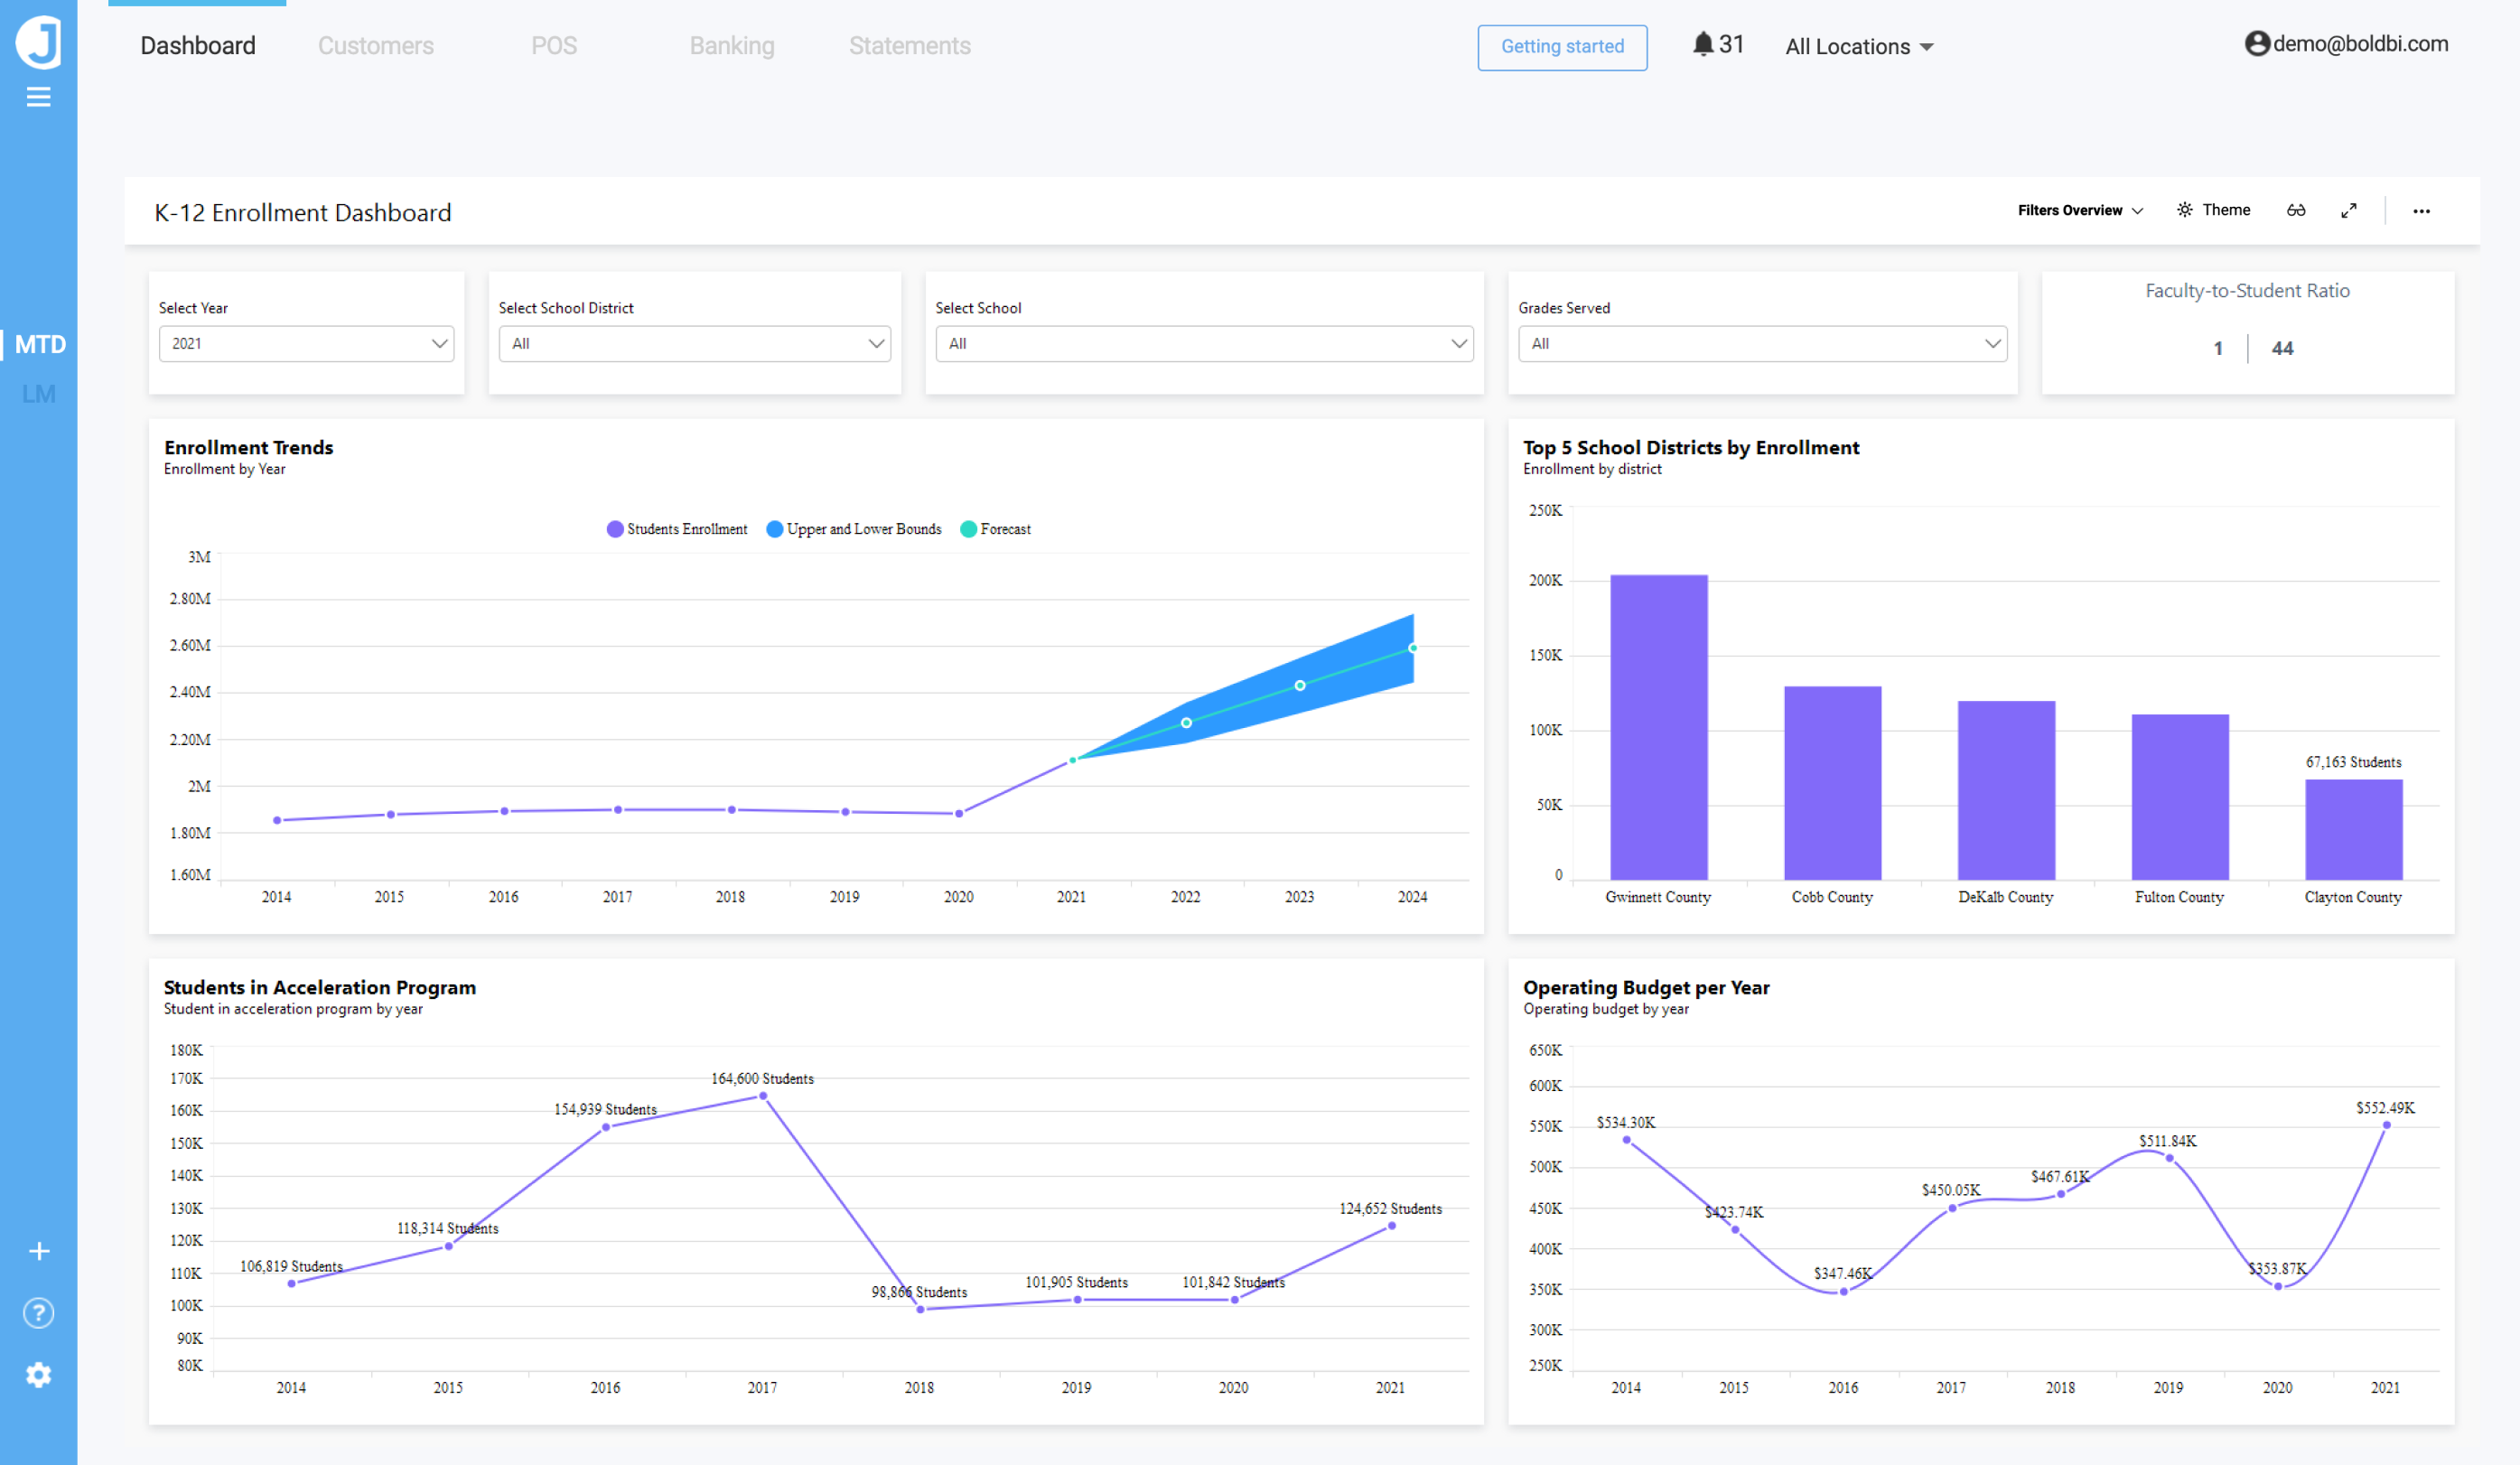Open the Customers section
Viewport: 2520px width, 1465px height.
tap(375, 46)
